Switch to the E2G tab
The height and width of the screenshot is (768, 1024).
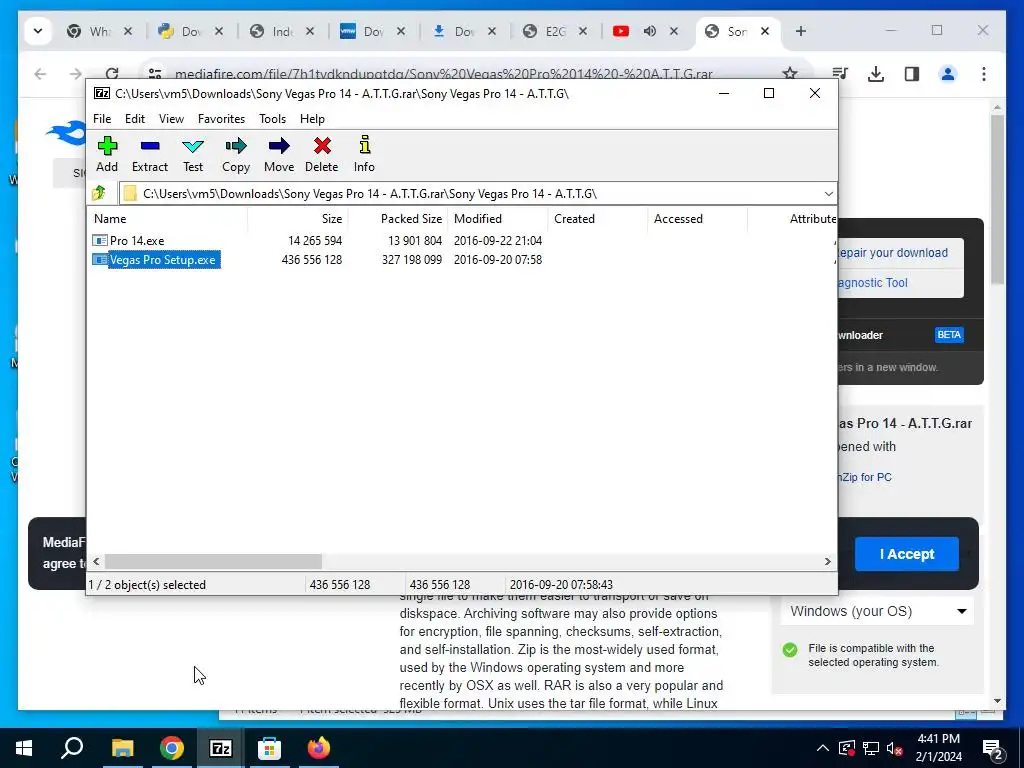[x=555, y=31]
